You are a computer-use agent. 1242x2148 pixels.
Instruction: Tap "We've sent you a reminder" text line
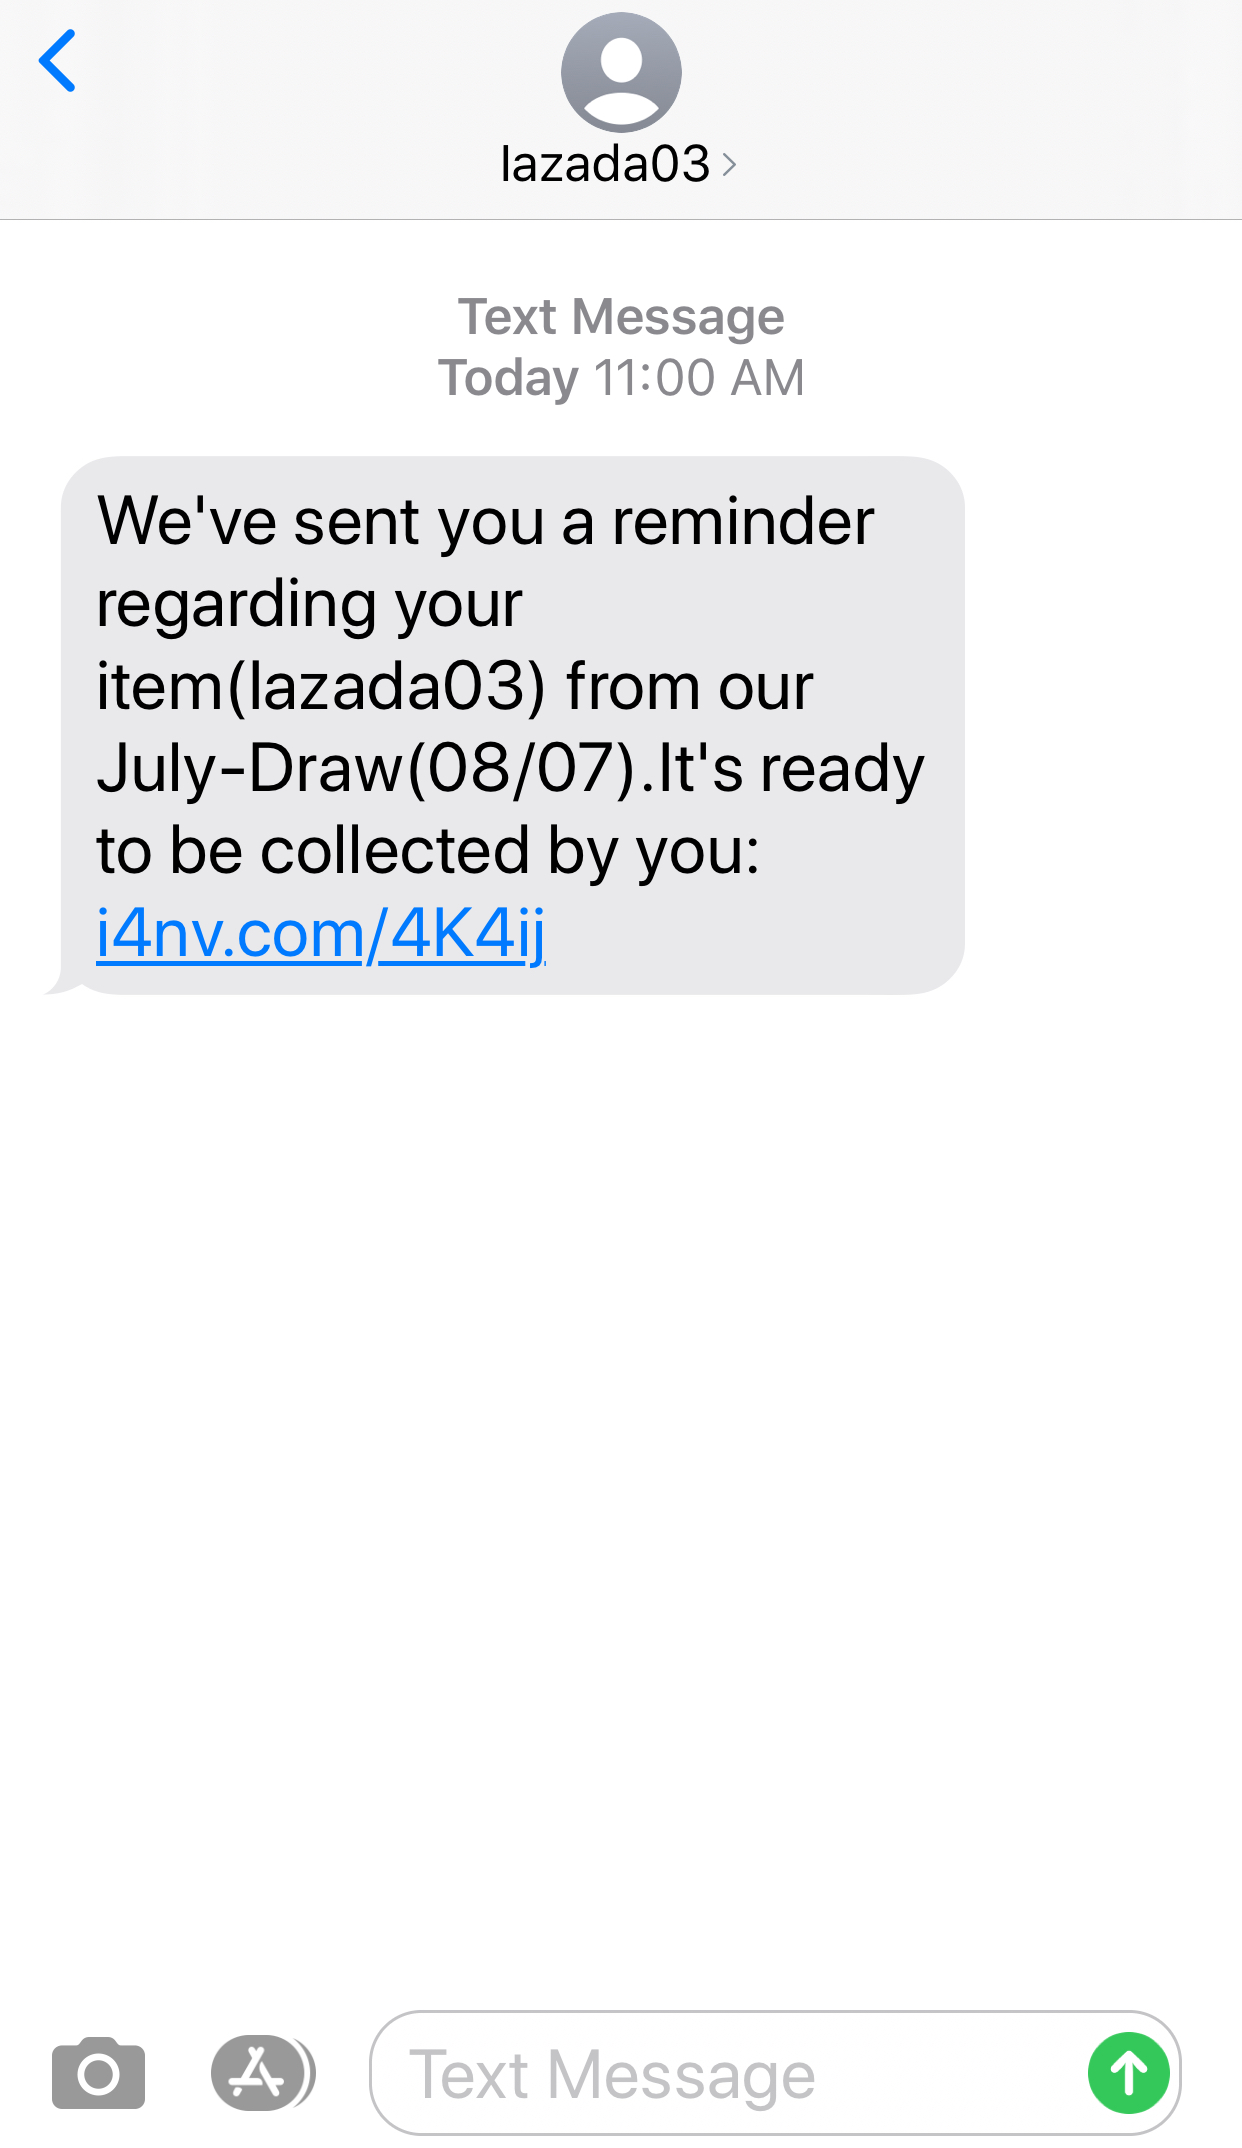point(486,521)
